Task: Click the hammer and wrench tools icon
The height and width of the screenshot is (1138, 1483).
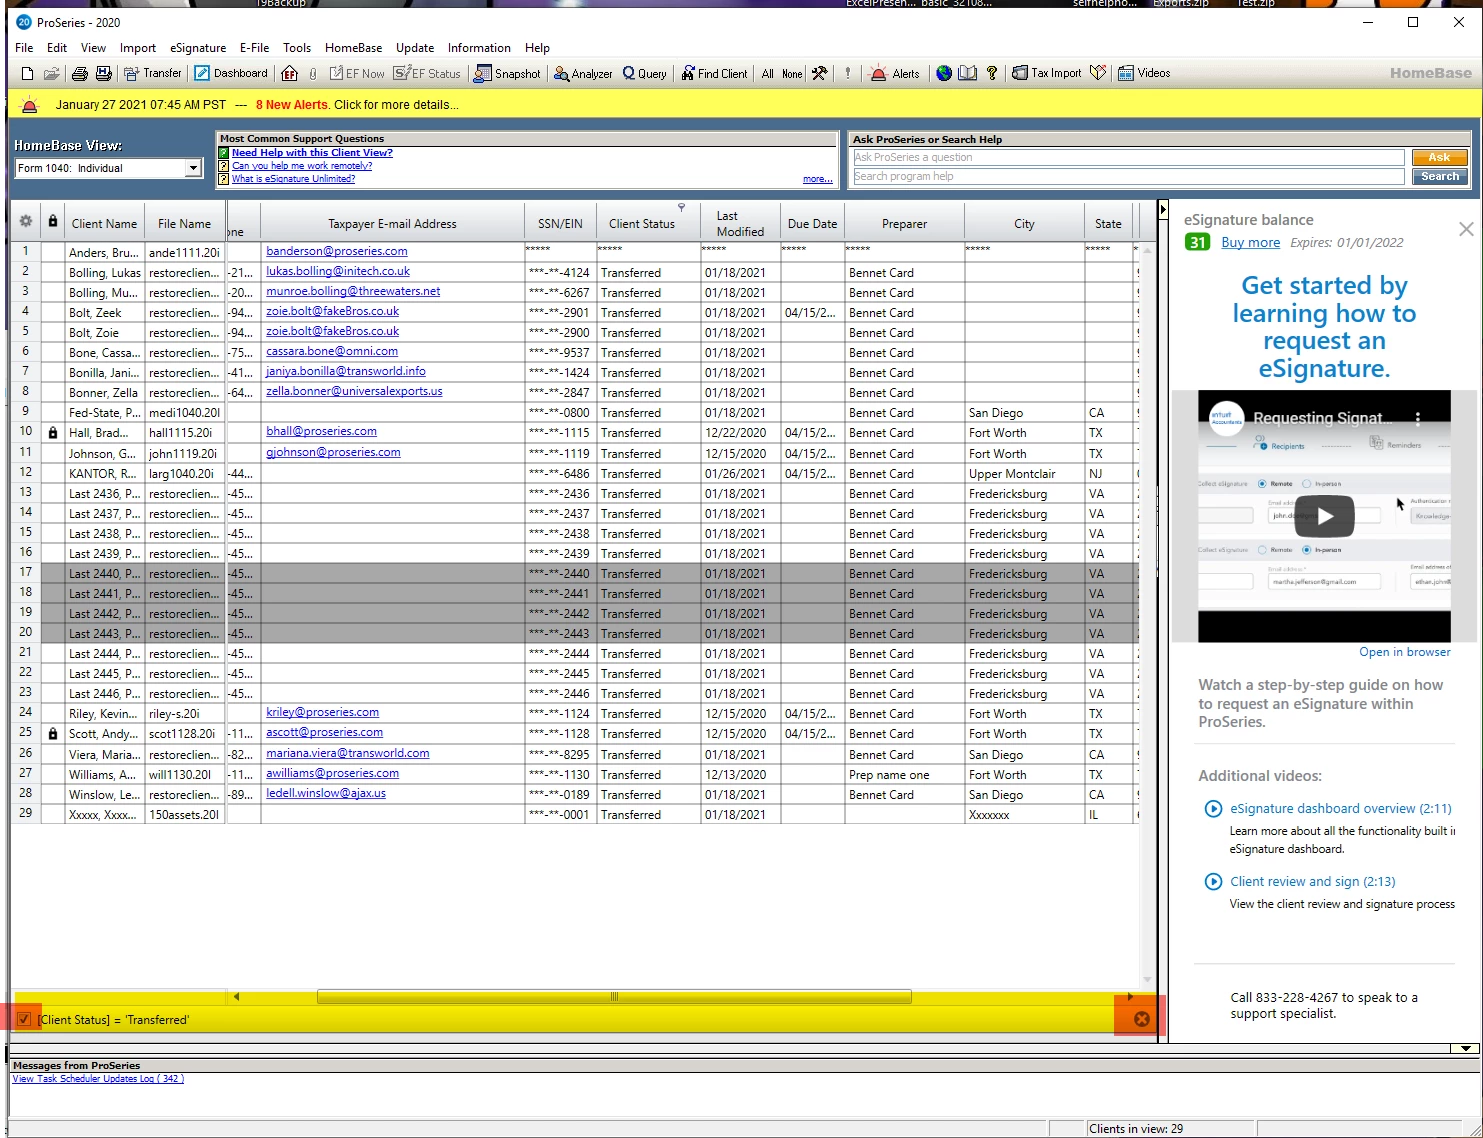Action: [x=819, y=73]
